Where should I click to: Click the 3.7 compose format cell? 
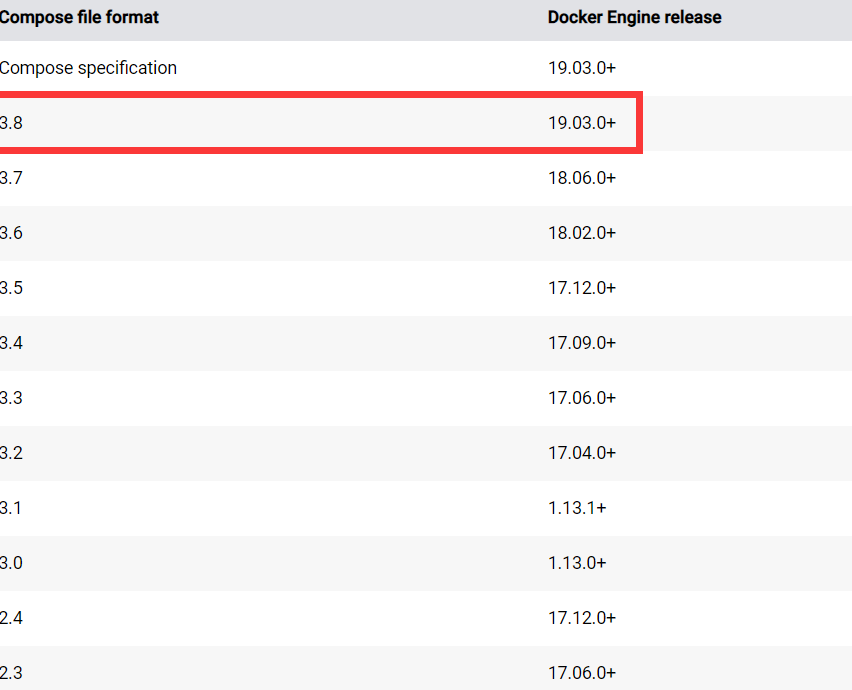point(11,178)
